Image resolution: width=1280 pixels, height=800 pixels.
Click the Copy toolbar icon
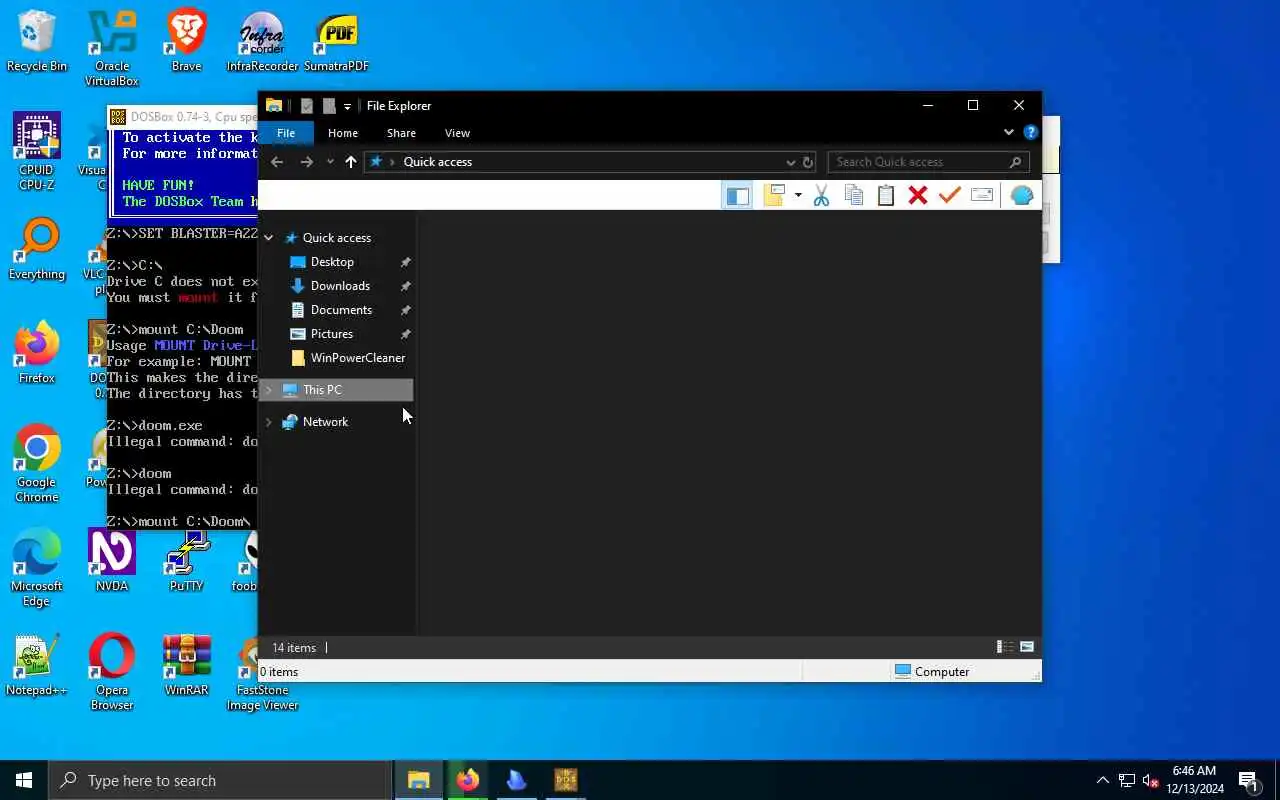click(853, 196)
